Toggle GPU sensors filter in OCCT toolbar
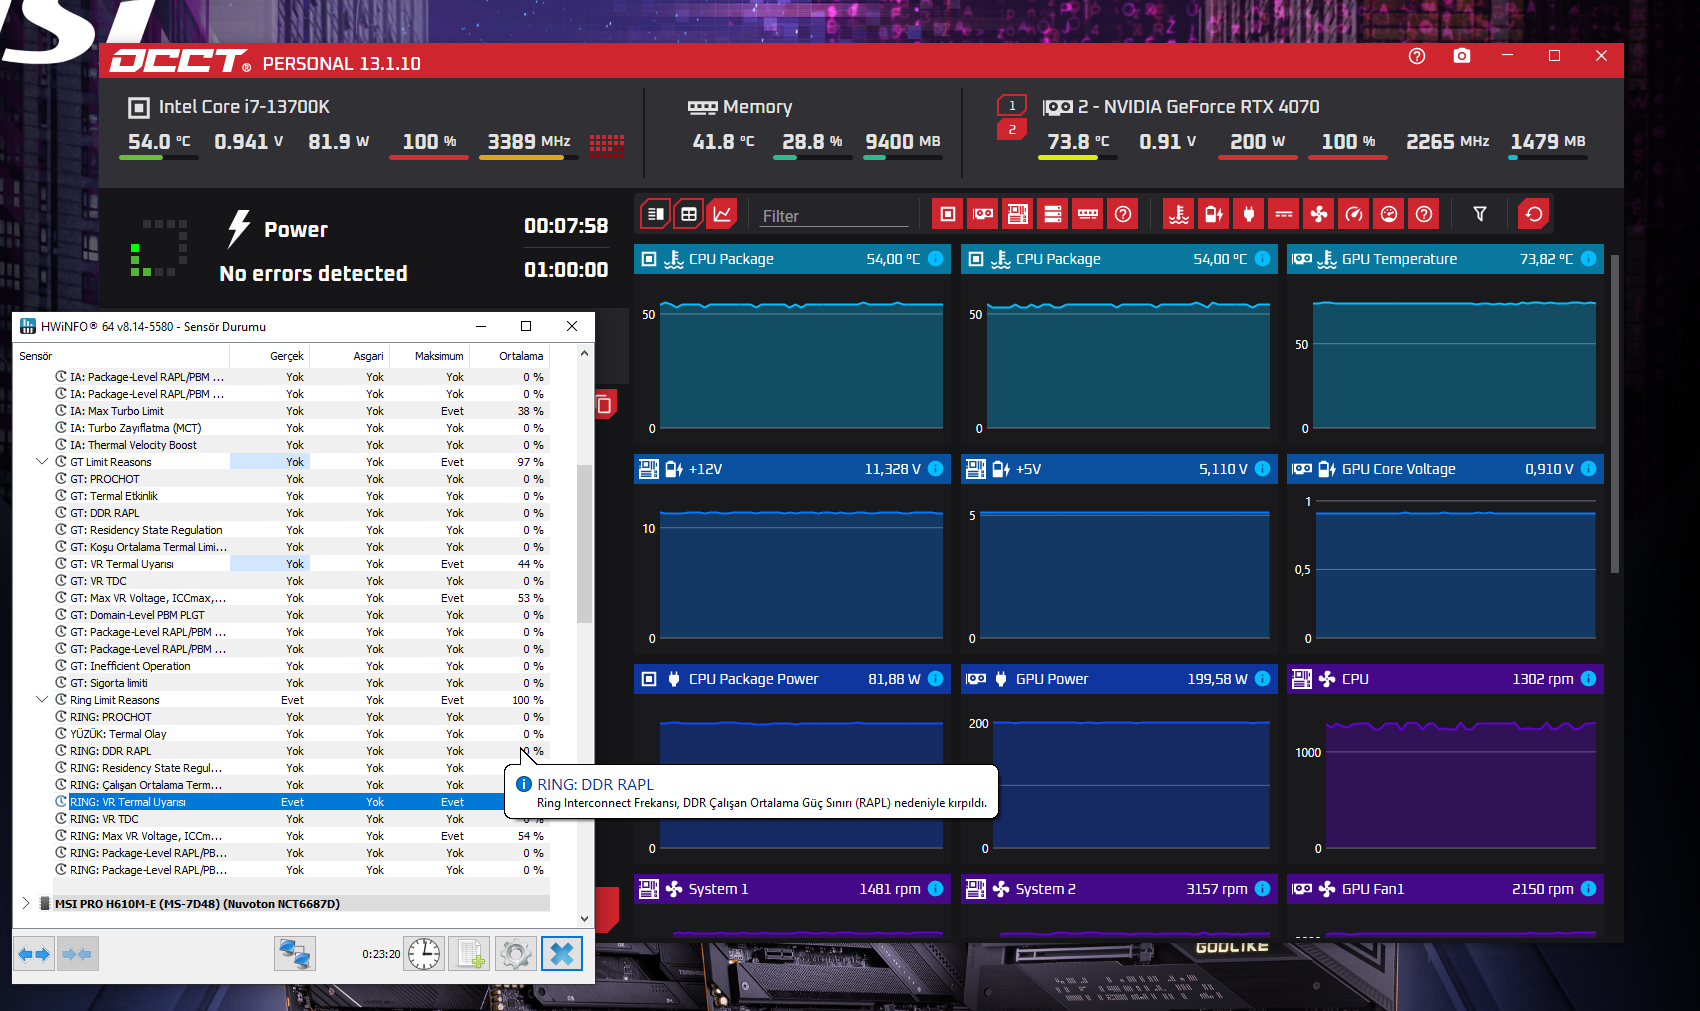The image size is (1700, 1011). (x=983, y=214)
